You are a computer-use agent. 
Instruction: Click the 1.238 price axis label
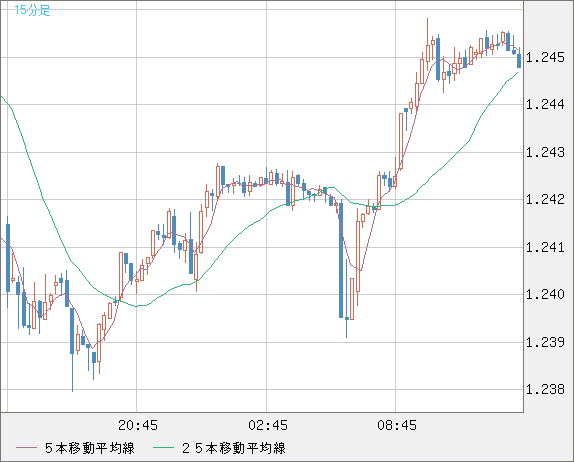click(x=545, y=389)
